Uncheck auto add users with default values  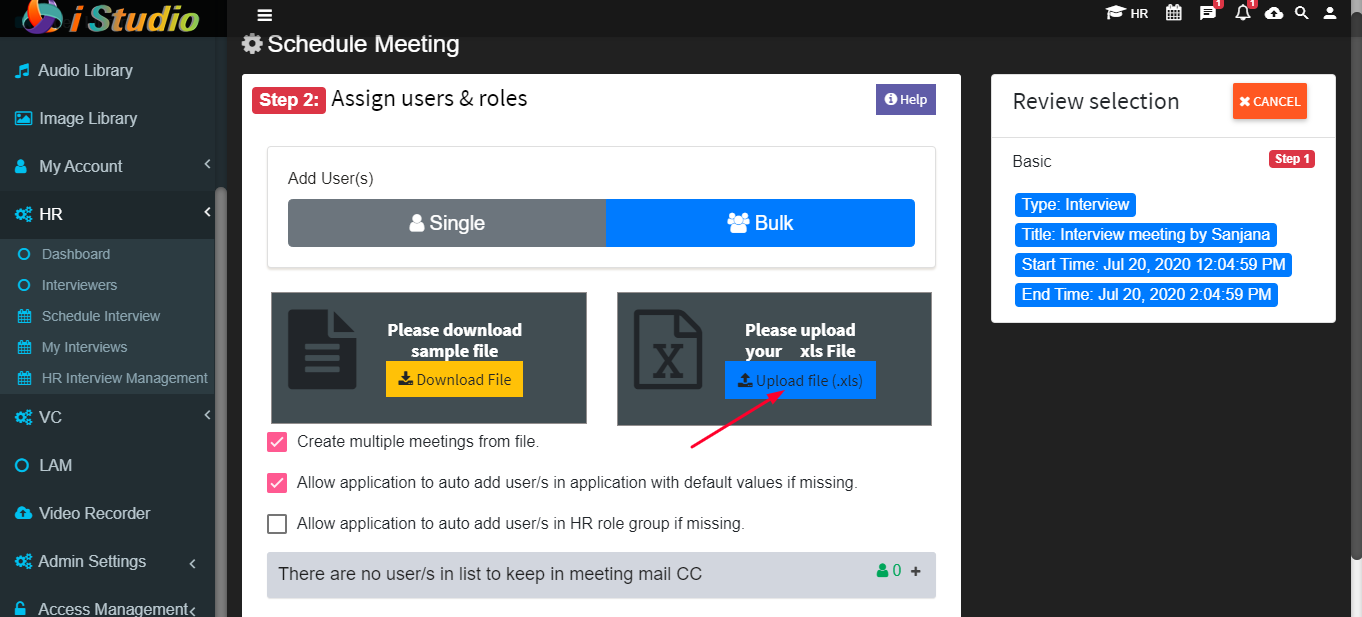coord(277,483)
